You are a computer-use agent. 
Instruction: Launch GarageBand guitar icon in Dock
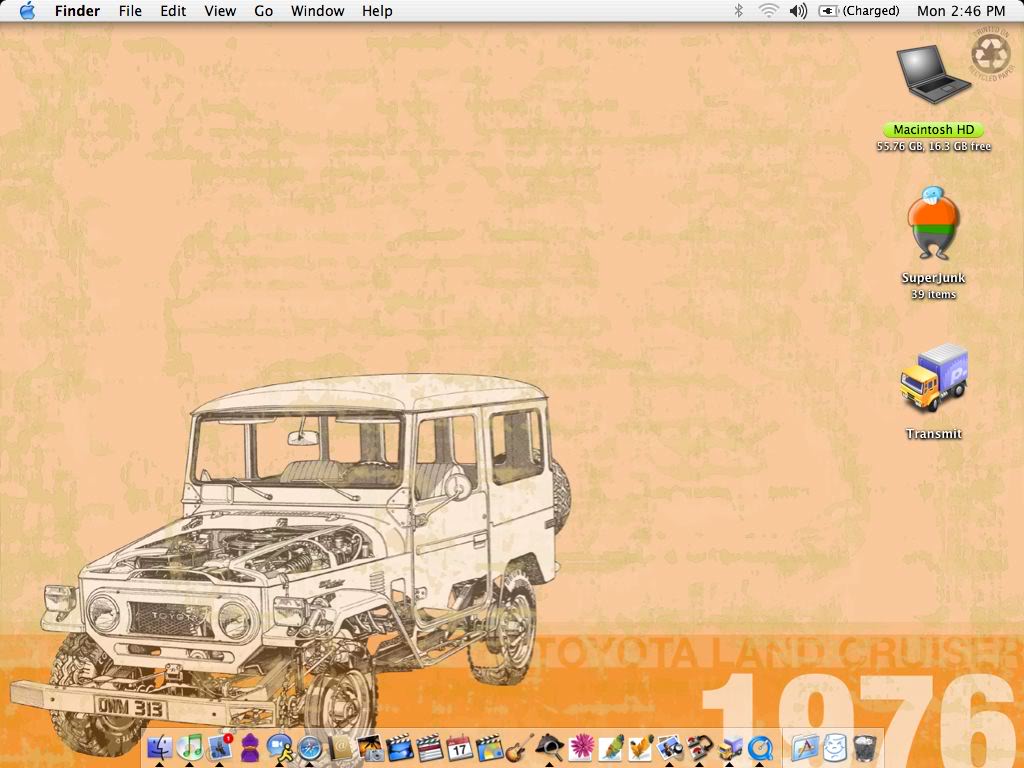pyautogui.click(x=520, y=747)
